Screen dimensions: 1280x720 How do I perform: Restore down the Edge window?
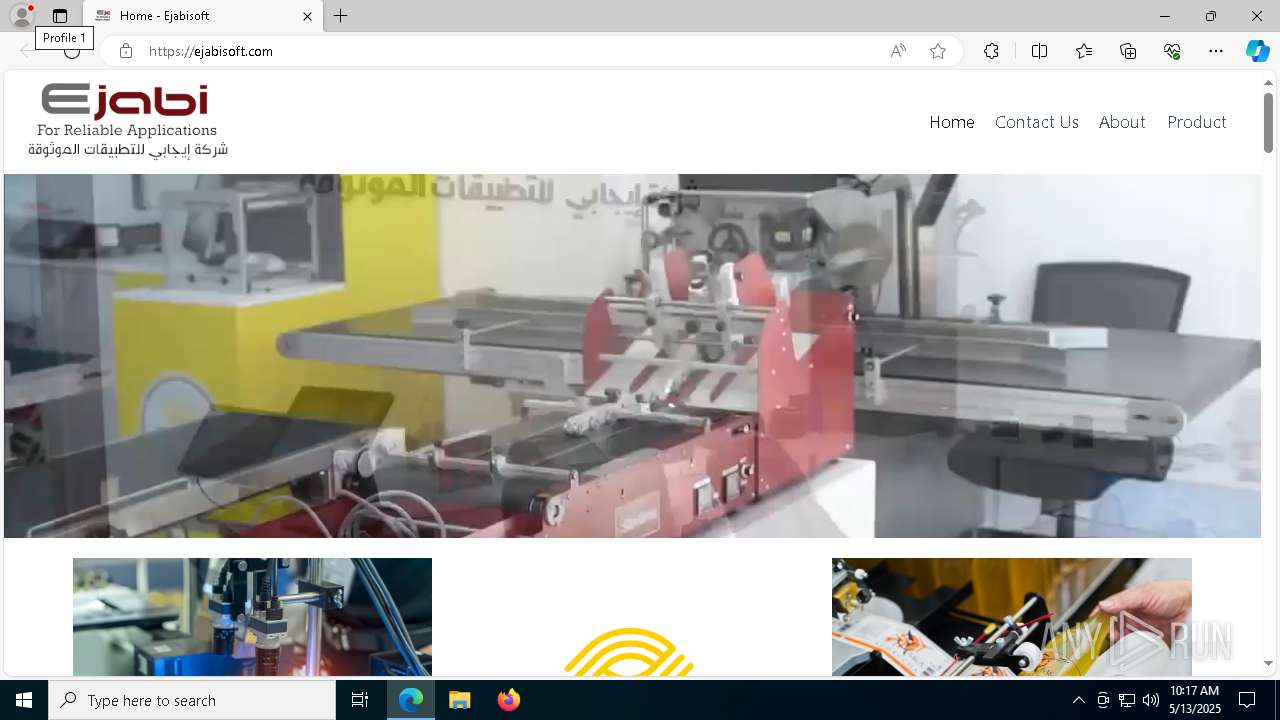[x=1211, y=16]
